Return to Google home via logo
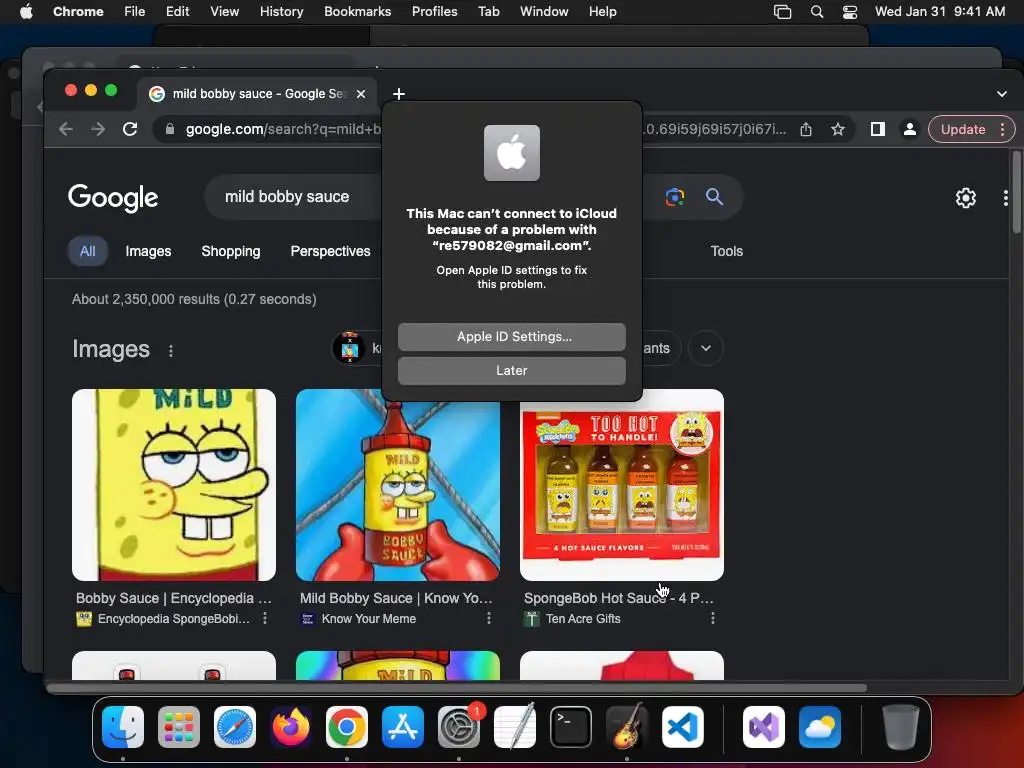The height and width of the screenshot is (768, 1024). (x=113, y=197)
